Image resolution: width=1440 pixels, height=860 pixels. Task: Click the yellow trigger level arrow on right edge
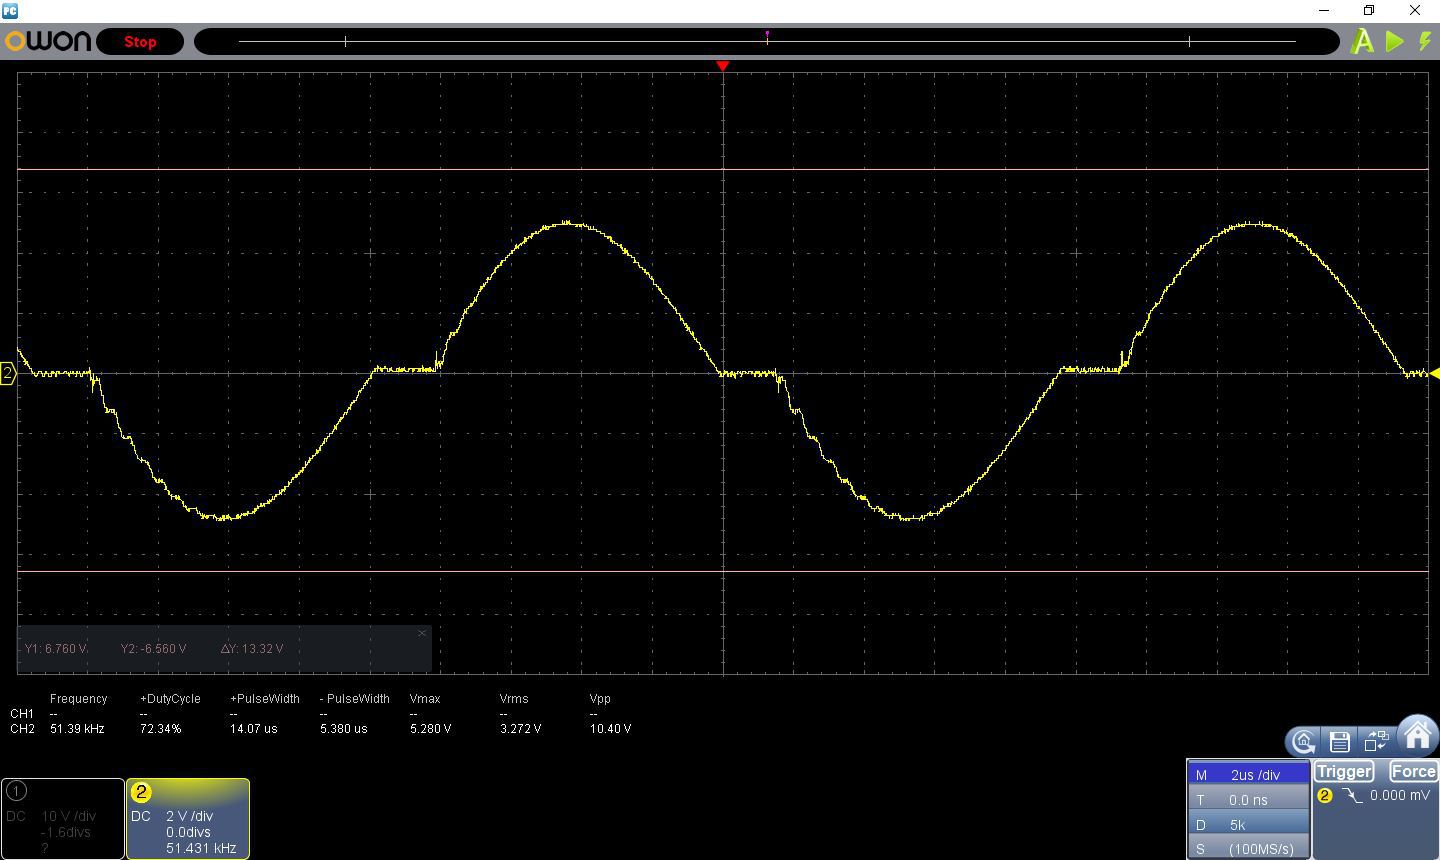(x=1434, y=373)
